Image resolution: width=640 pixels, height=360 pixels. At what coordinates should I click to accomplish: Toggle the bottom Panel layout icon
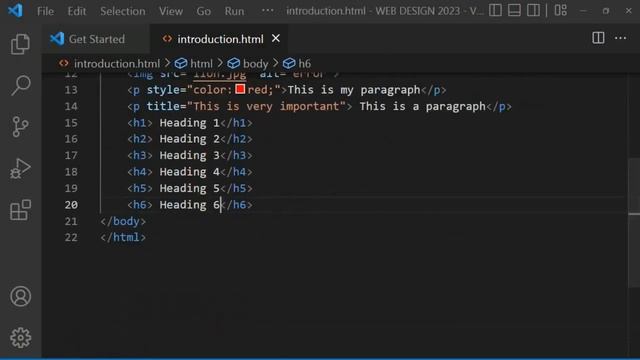[x=514, y=10]
